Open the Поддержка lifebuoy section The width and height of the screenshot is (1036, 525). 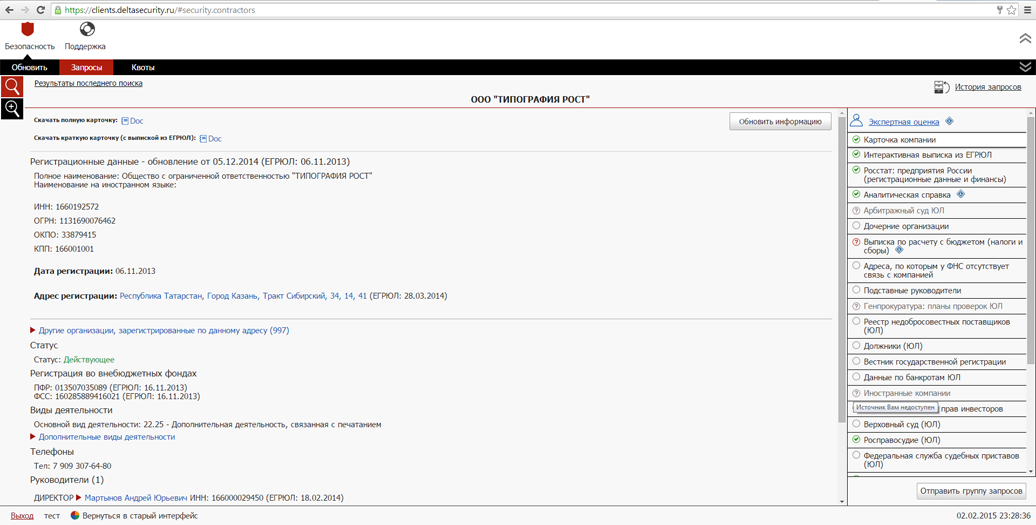87,30
